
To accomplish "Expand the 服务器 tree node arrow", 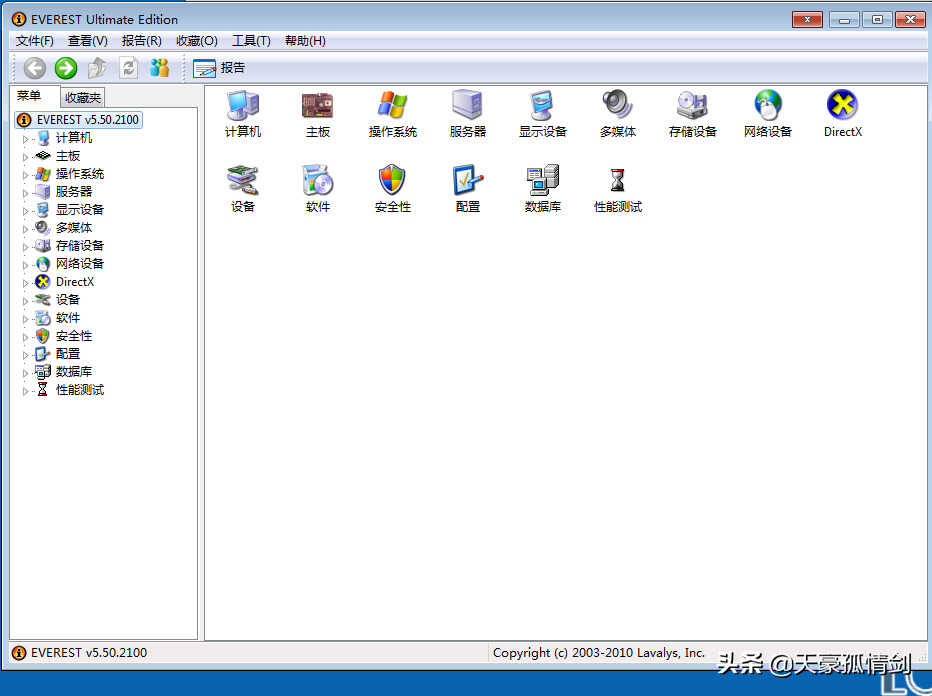I will (x=25, y=193).
